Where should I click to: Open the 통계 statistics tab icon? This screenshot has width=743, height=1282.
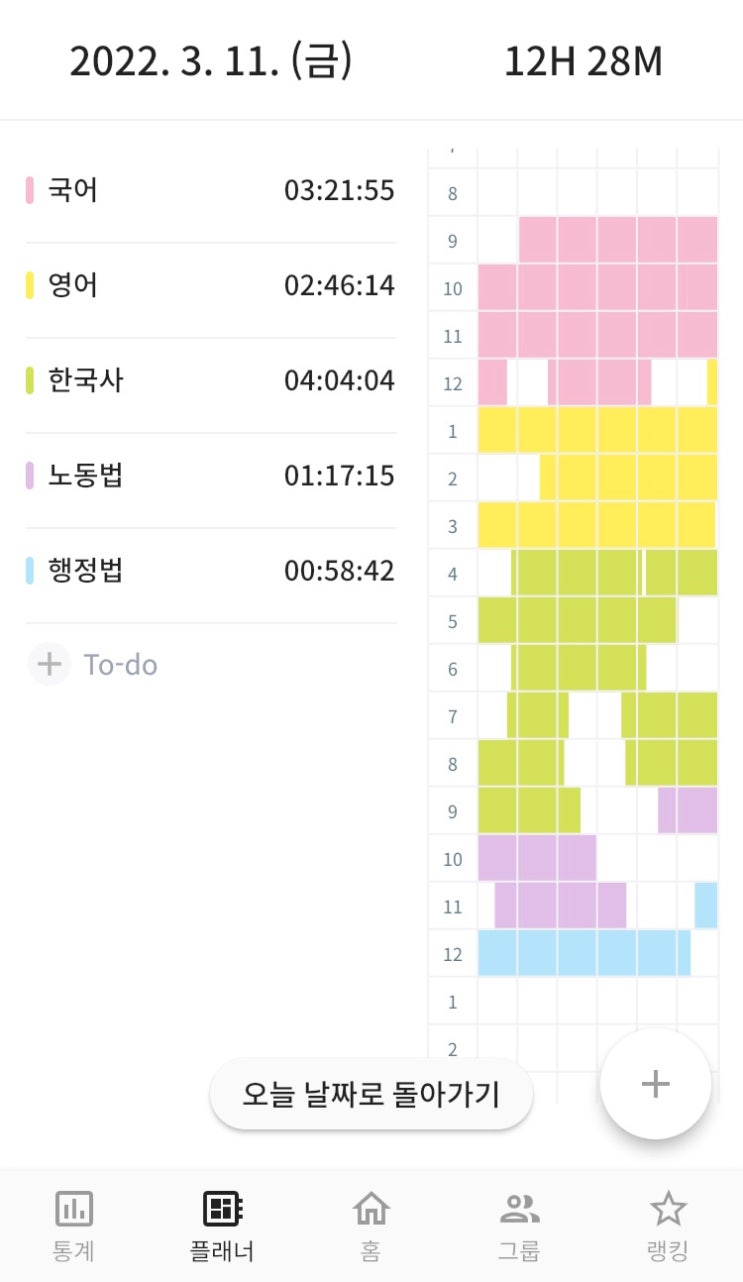pos(74,1210)
